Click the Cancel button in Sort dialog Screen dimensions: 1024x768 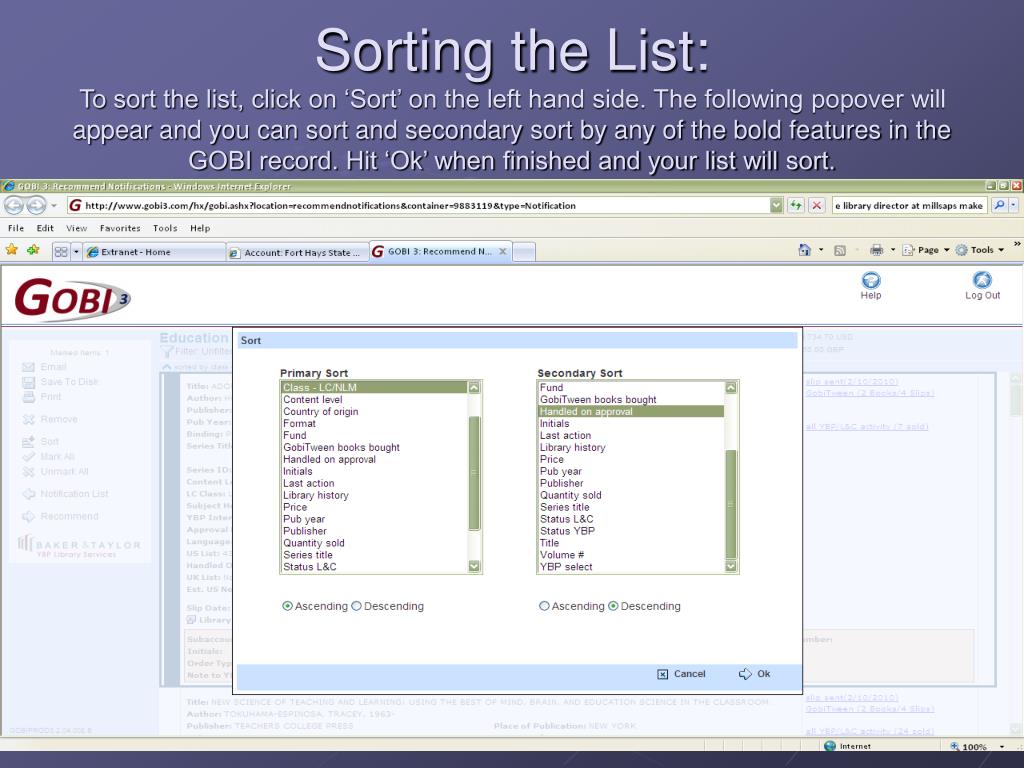tap(681, 674)
